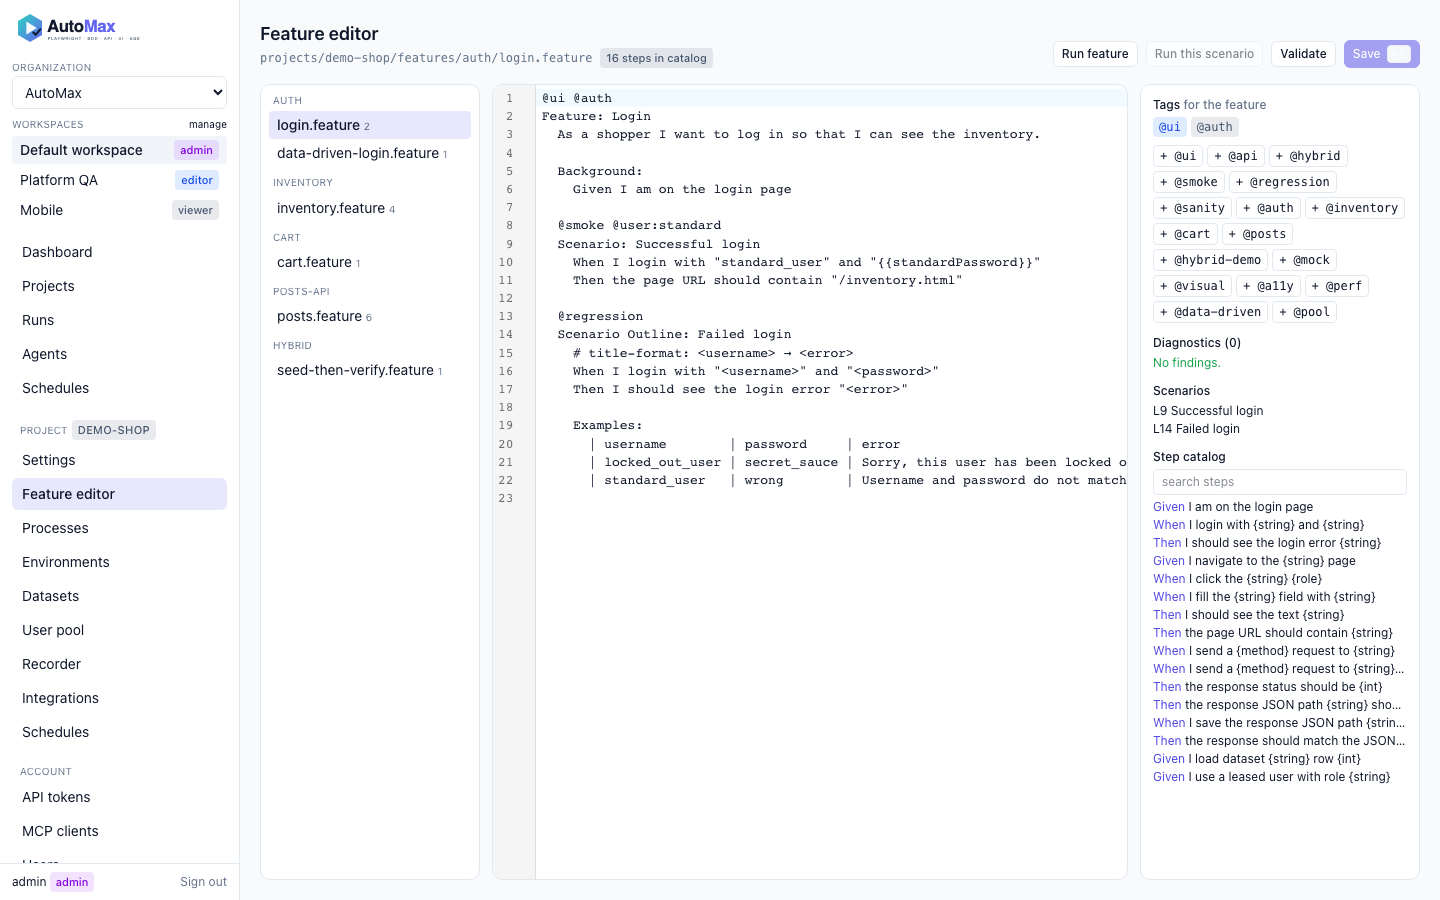Screen dimensions: 1440x900
Task: Insert step 'I load dataset {string} row {int}'
Action: point(1280,759)
